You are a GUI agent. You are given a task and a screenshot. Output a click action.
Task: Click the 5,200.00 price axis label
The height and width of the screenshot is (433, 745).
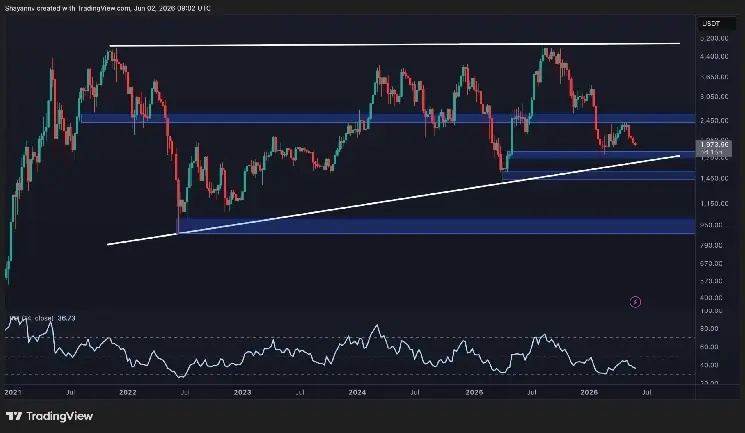(714, 38)
